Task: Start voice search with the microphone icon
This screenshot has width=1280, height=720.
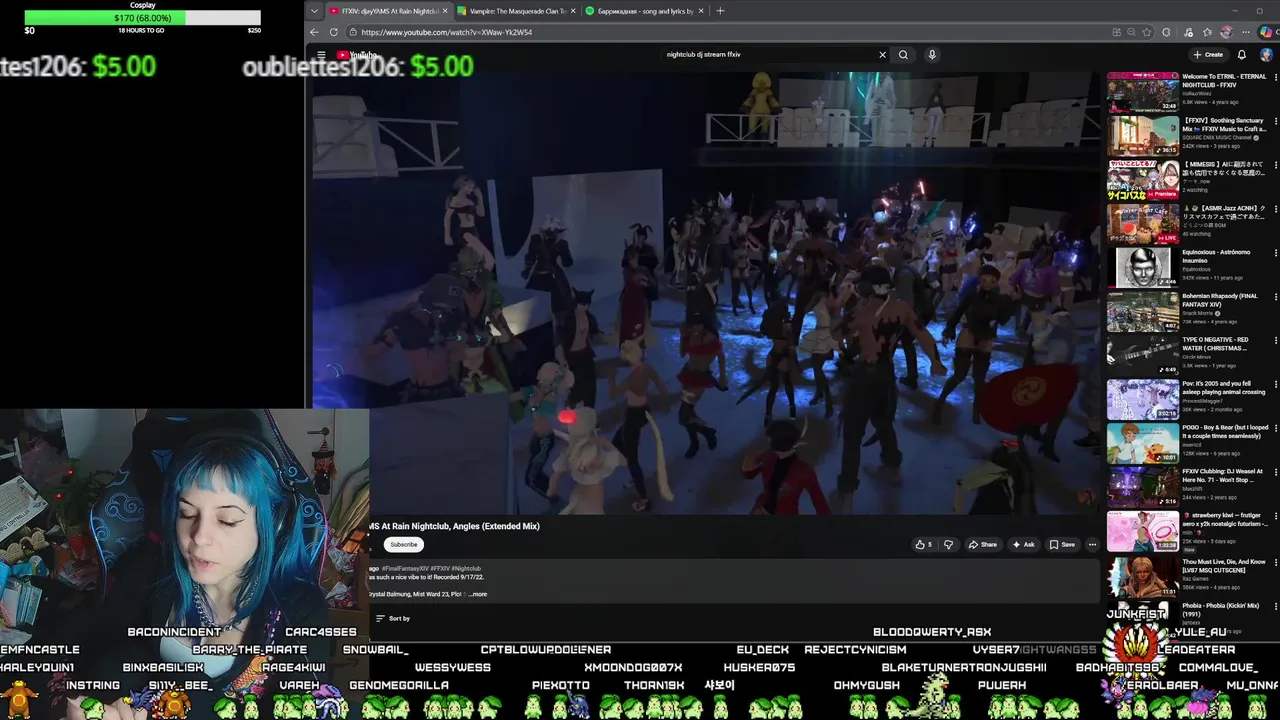Action: [932, 55]
